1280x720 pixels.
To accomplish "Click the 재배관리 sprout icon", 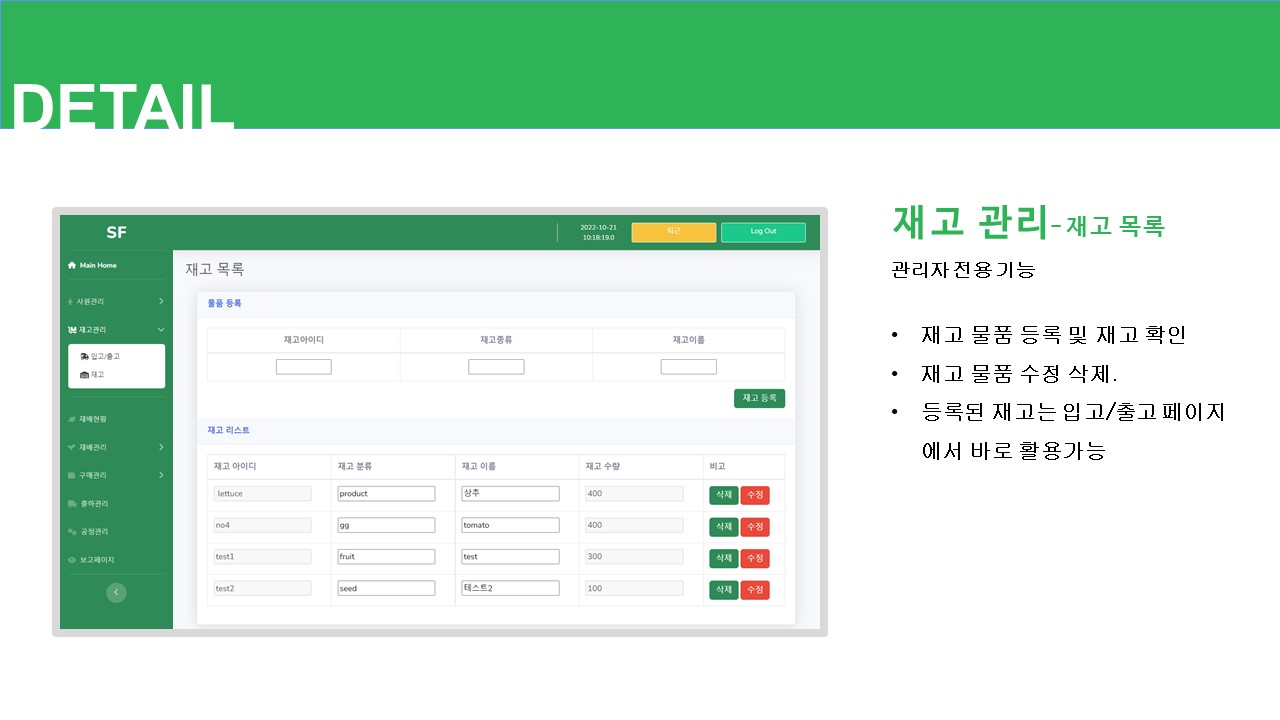I will (72, 447).
